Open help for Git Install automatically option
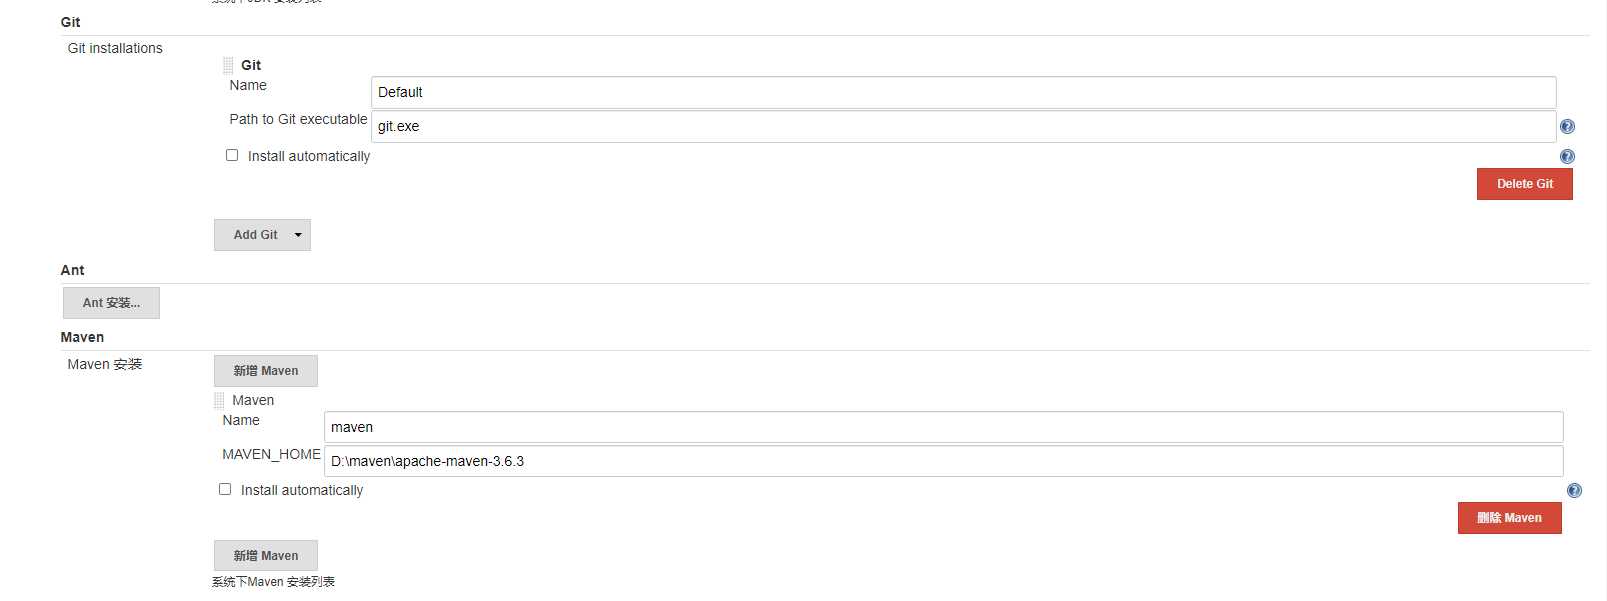 1567,156
